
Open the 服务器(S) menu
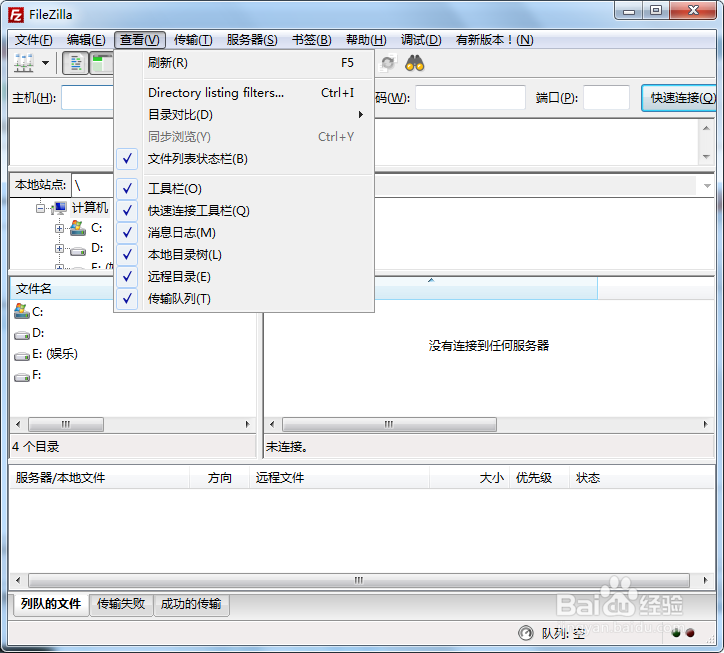[x=252, y=40]
